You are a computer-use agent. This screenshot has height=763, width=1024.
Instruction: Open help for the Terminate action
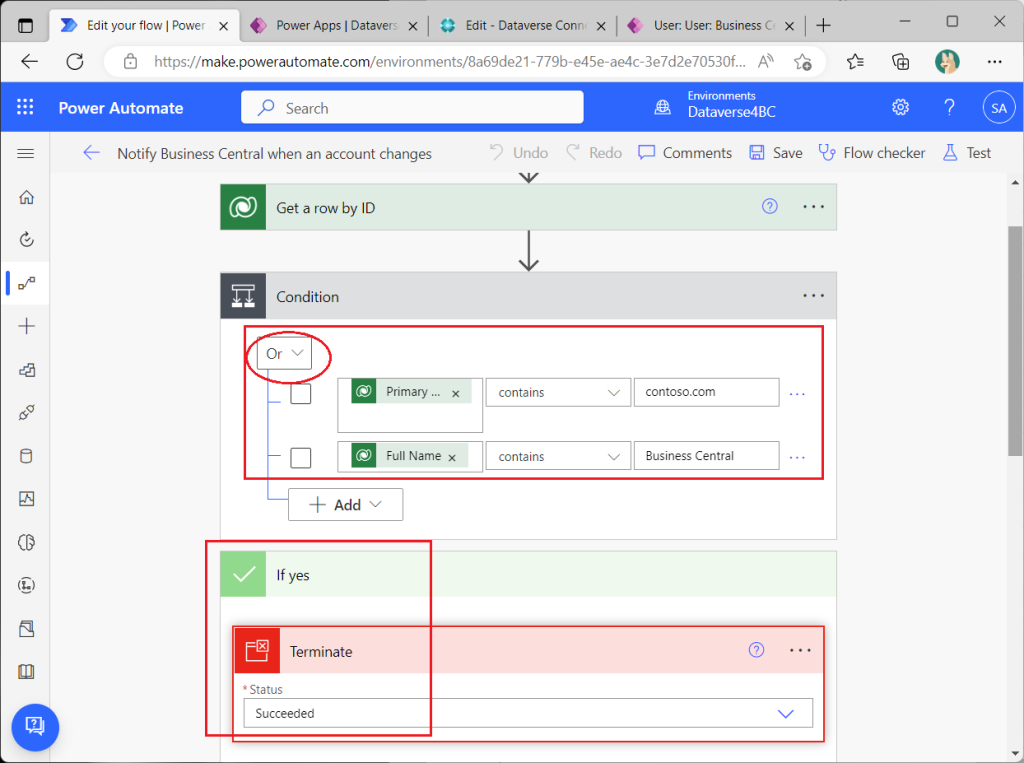(756, 650)
